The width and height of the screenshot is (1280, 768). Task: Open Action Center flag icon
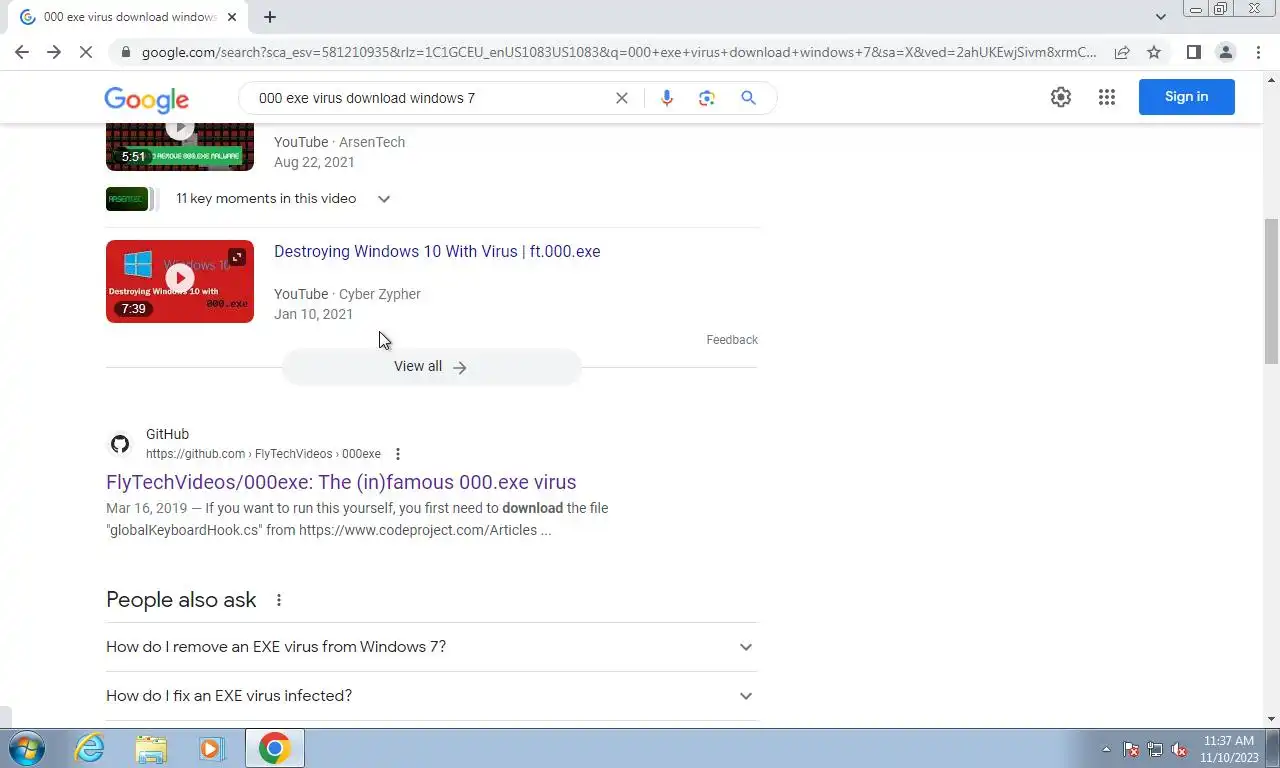point(1131,749)
